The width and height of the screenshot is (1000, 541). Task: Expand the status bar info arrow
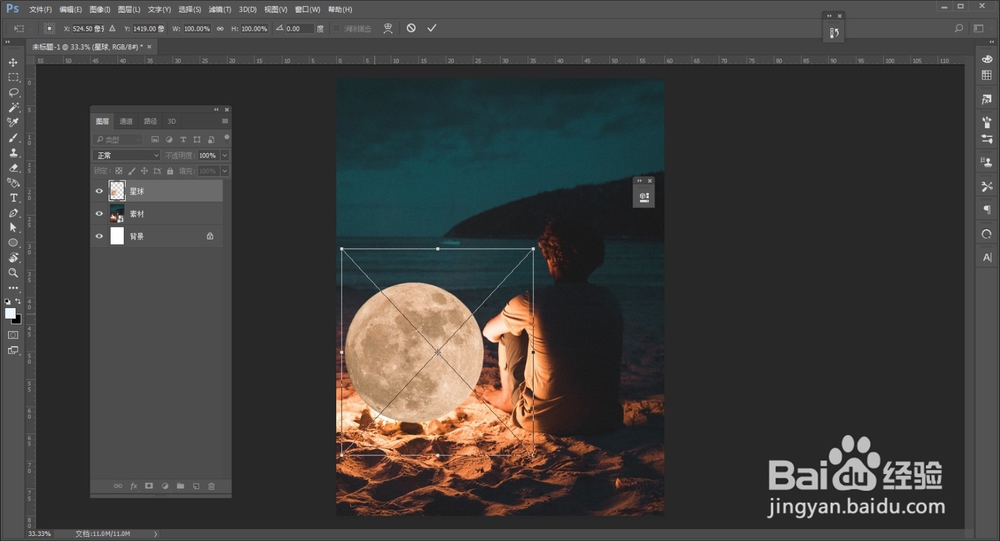point(156,534)
